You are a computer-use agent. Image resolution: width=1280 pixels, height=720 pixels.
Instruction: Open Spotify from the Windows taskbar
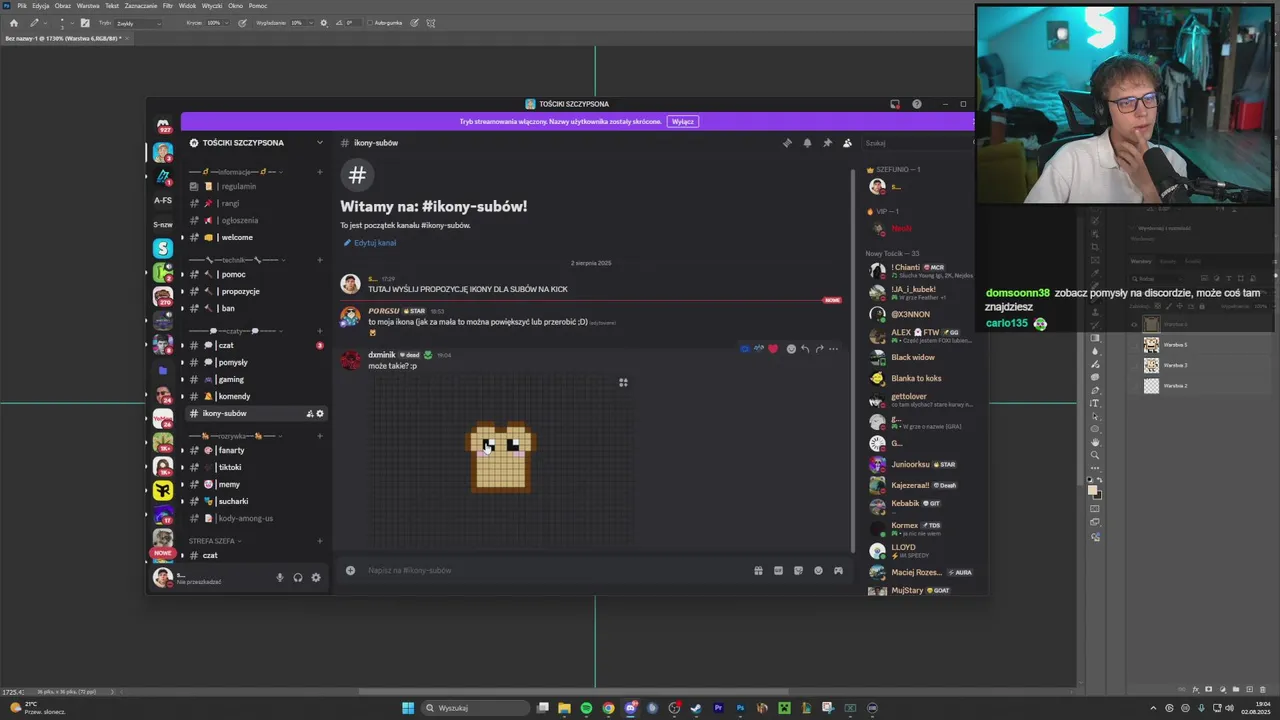586,708
